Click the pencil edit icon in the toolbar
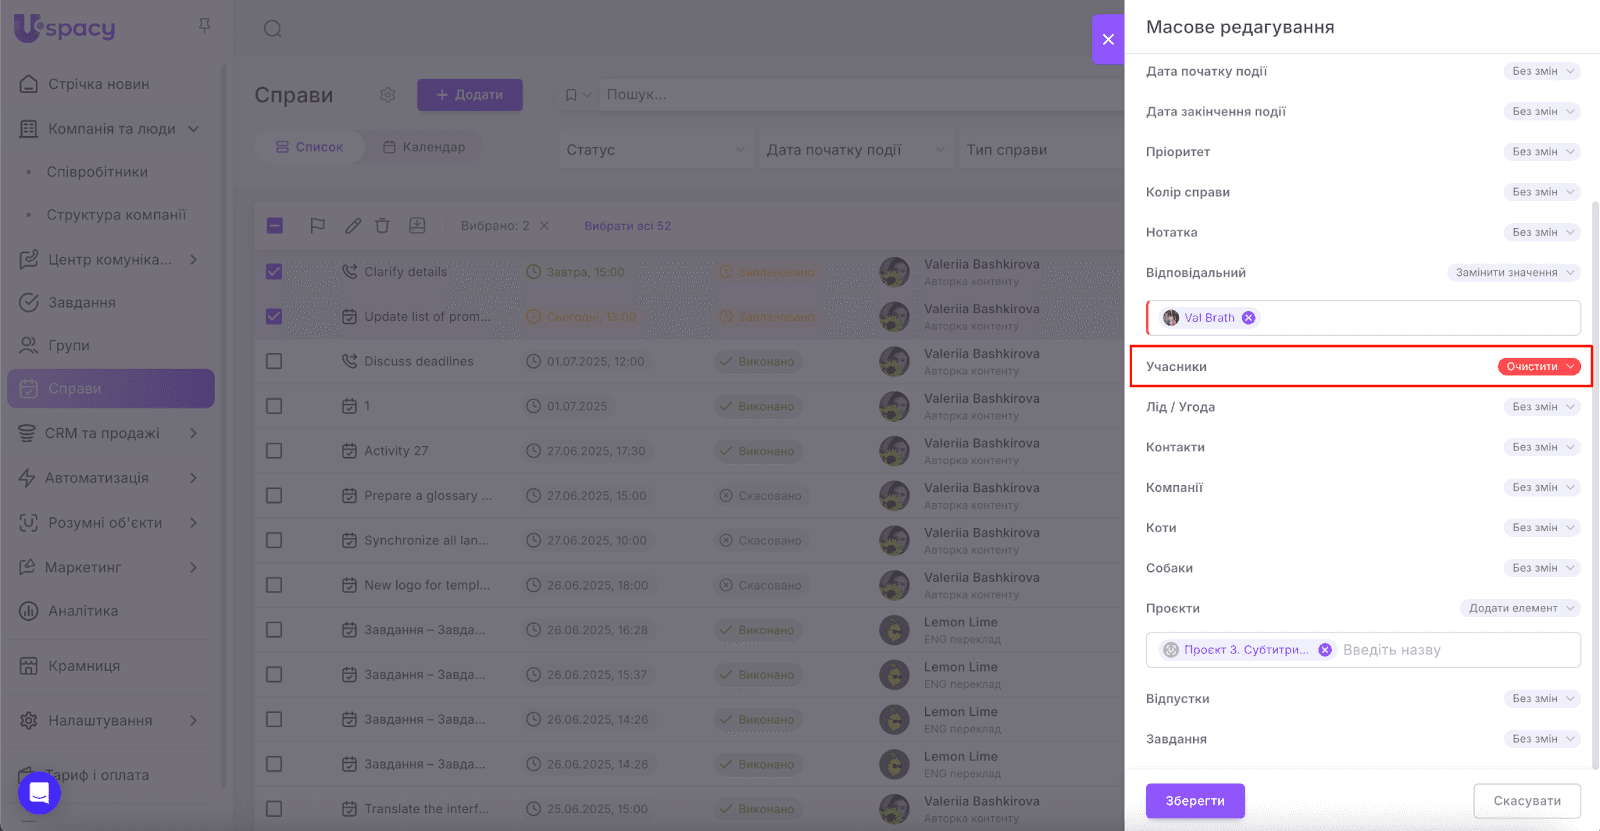Image resolution: width=1600 pixels, height=831 pixels. (x=353, y=226)
